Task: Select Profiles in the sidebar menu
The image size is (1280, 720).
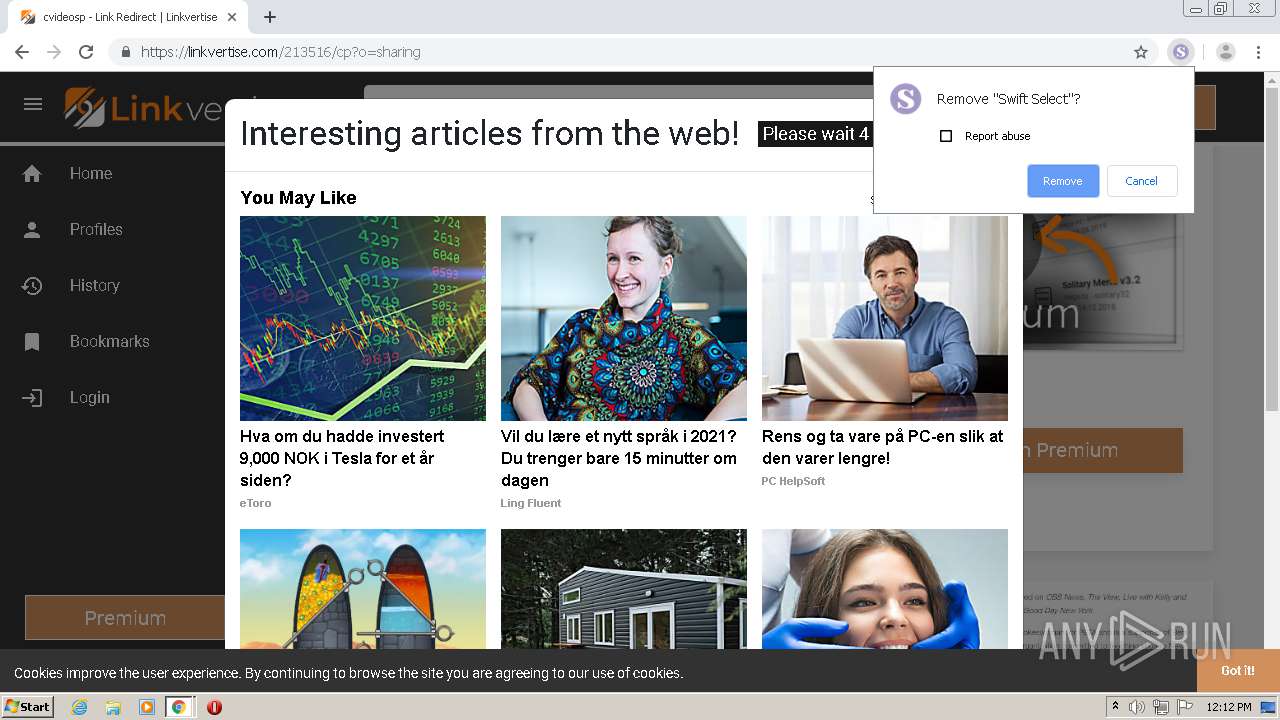Action: coord(96,230)
